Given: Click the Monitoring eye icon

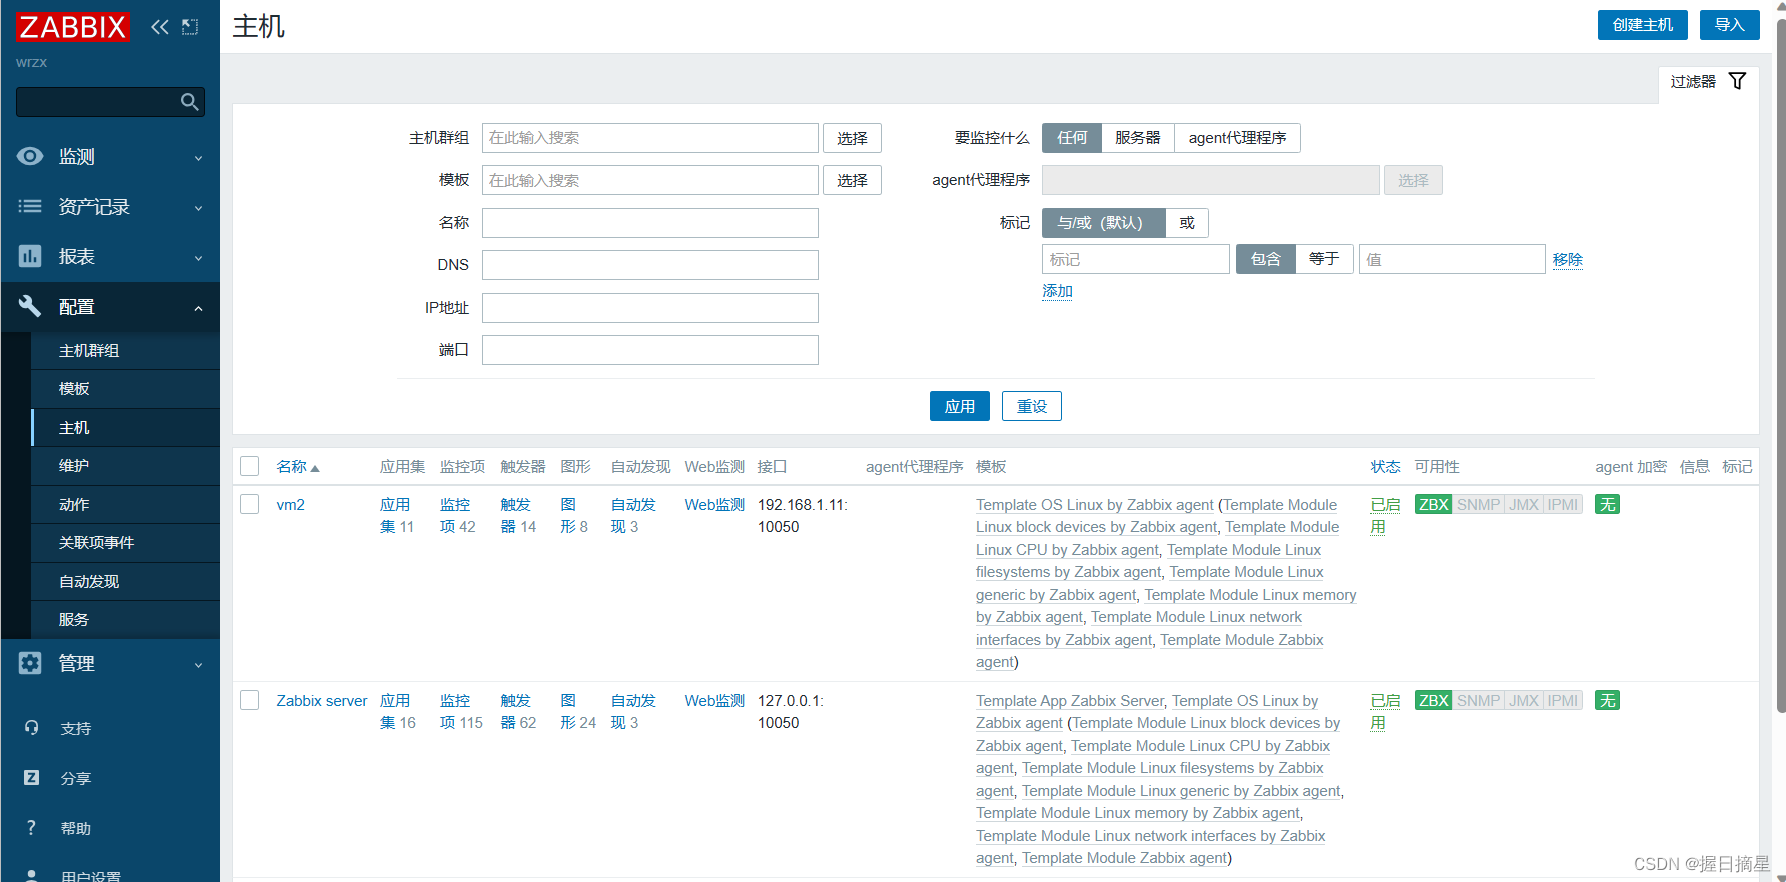Looking at the screenshot, I should 30,156.
